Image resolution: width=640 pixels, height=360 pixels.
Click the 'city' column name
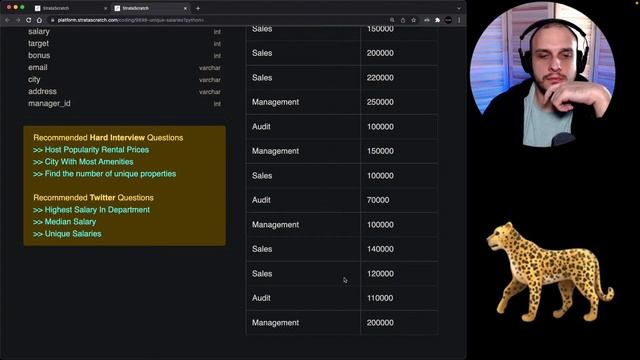tap(34, 80)
